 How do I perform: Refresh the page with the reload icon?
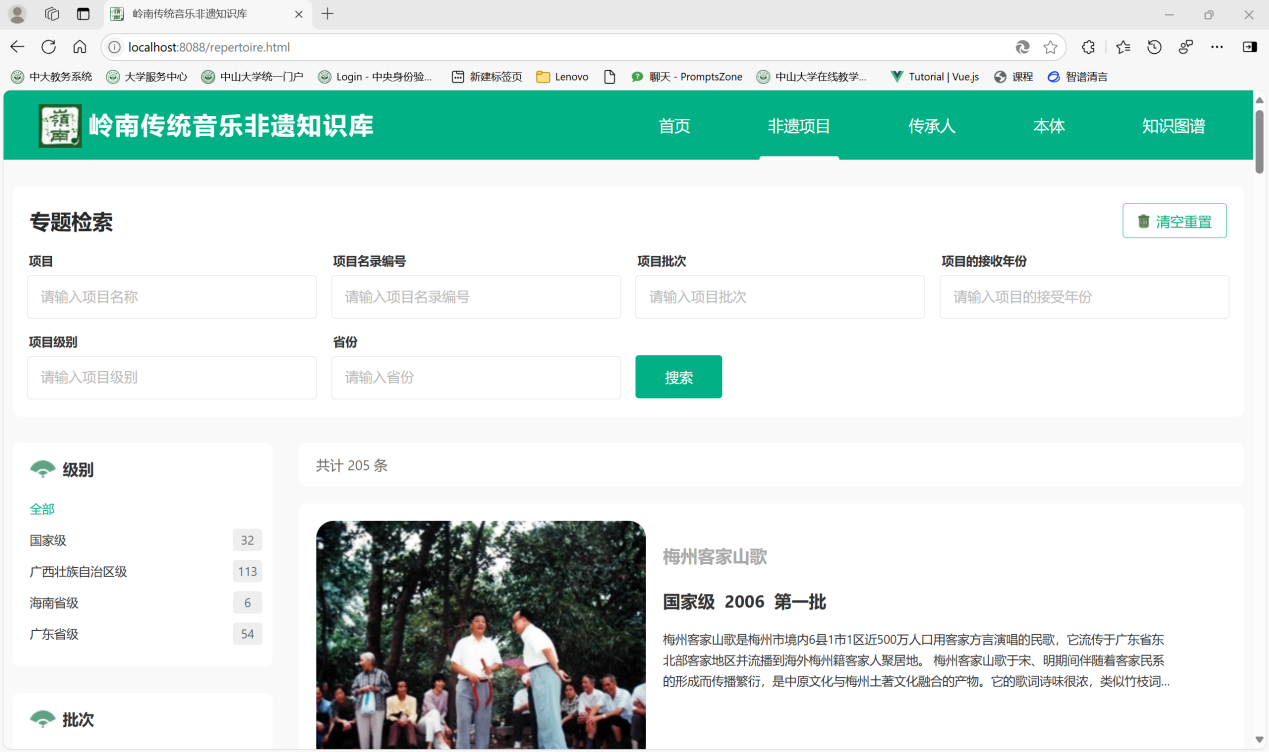tap(48, 47)
